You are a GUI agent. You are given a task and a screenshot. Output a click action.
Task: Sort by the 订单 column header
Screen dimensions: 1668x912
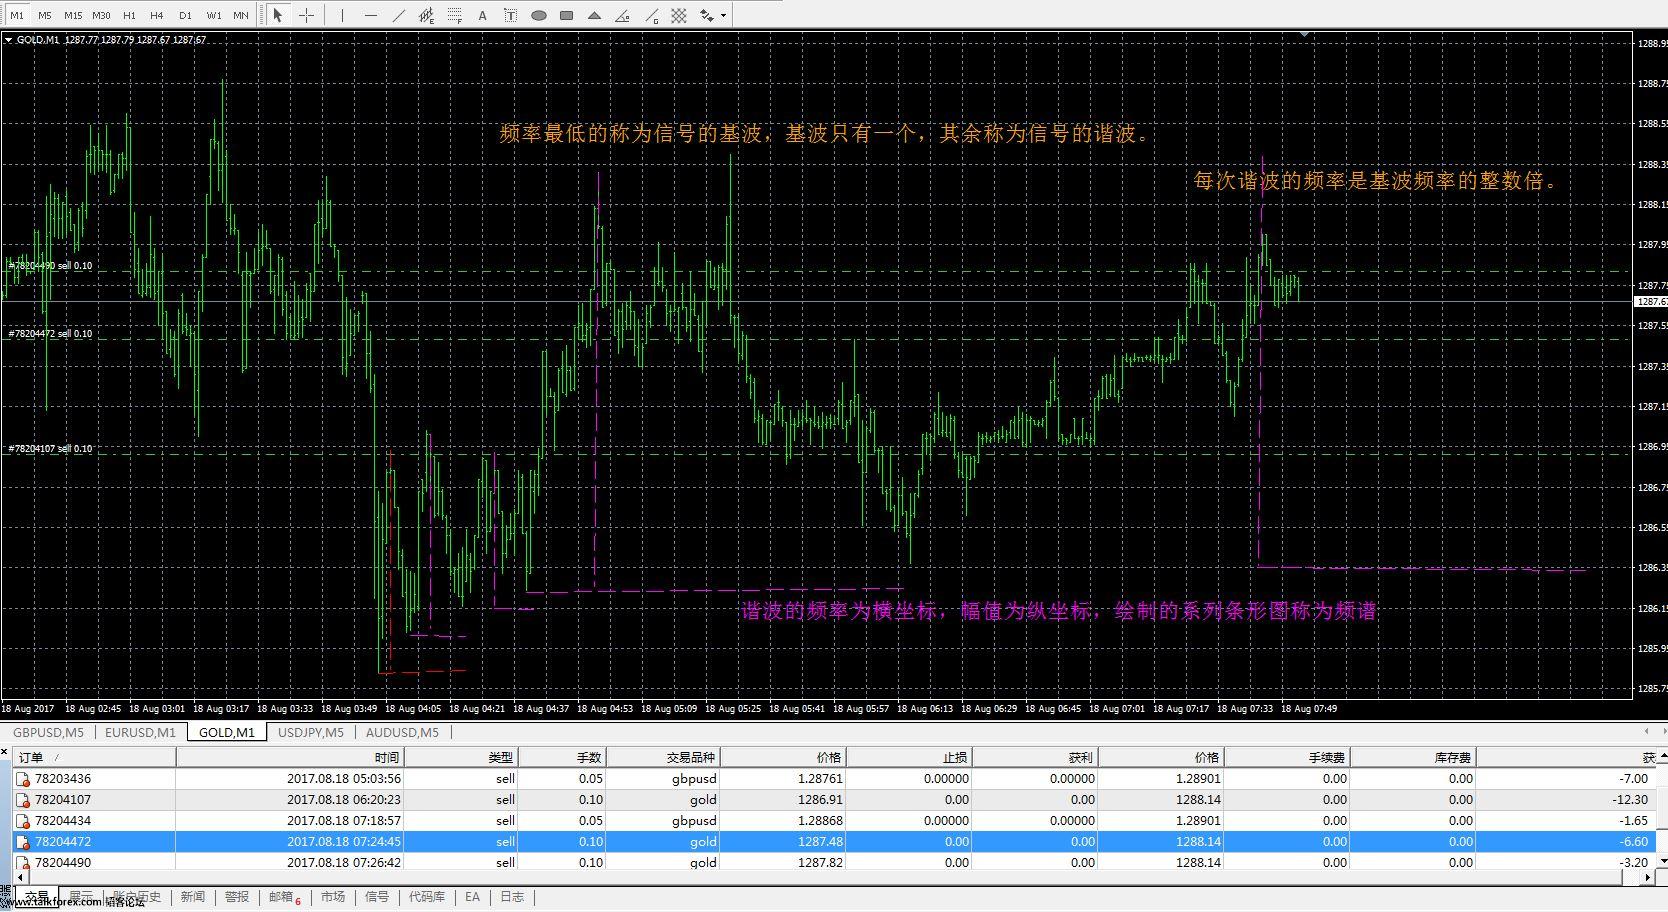pos(94,758)
